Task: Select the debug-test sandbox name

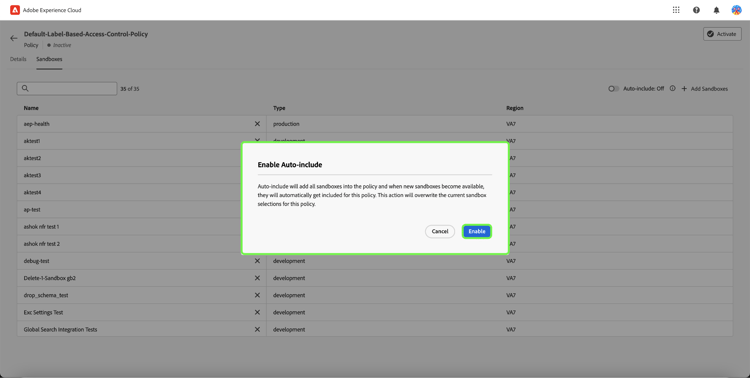Action: click(36, 261)
